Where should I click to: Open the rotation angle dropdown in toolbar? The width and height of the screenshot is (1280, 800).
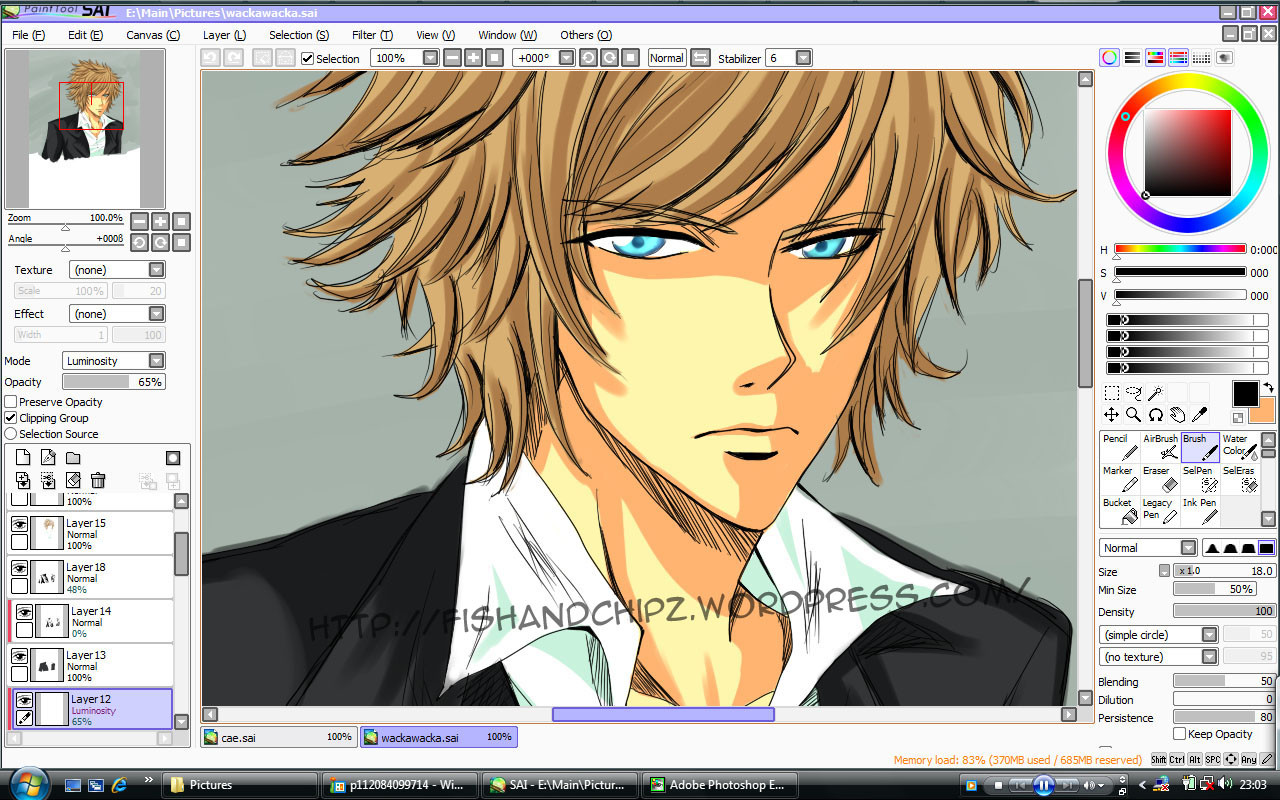tap(543, 58)
